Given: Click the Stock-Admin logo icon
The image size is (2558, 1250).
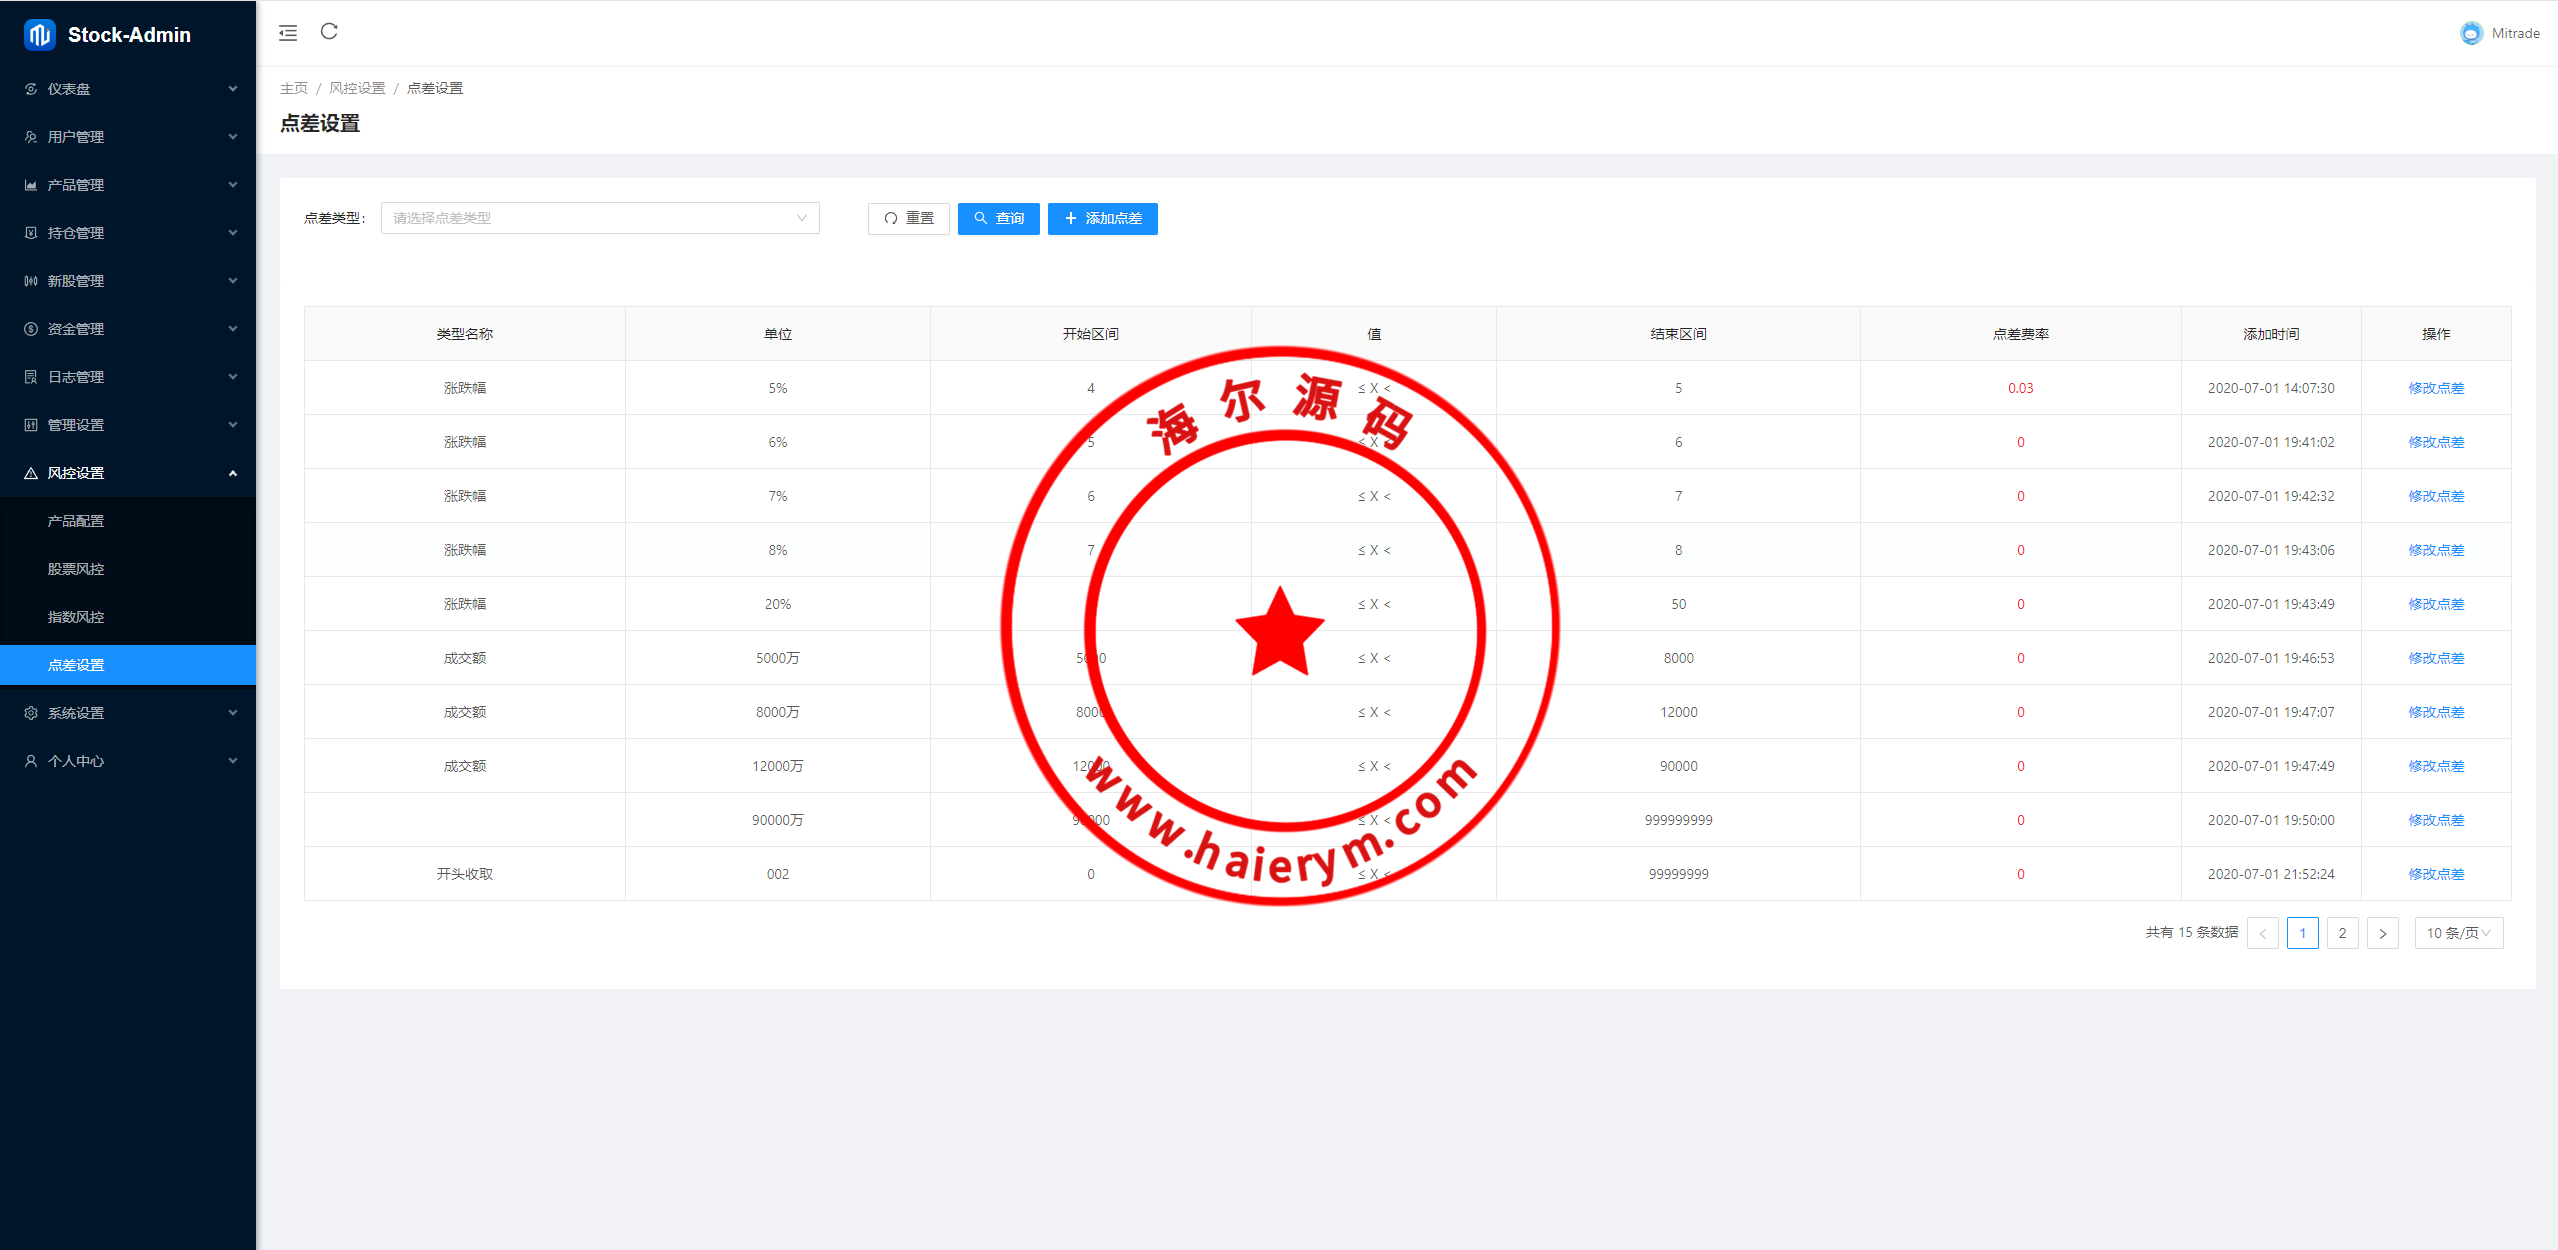Looking at the screenshot, I should pos(39,35).
